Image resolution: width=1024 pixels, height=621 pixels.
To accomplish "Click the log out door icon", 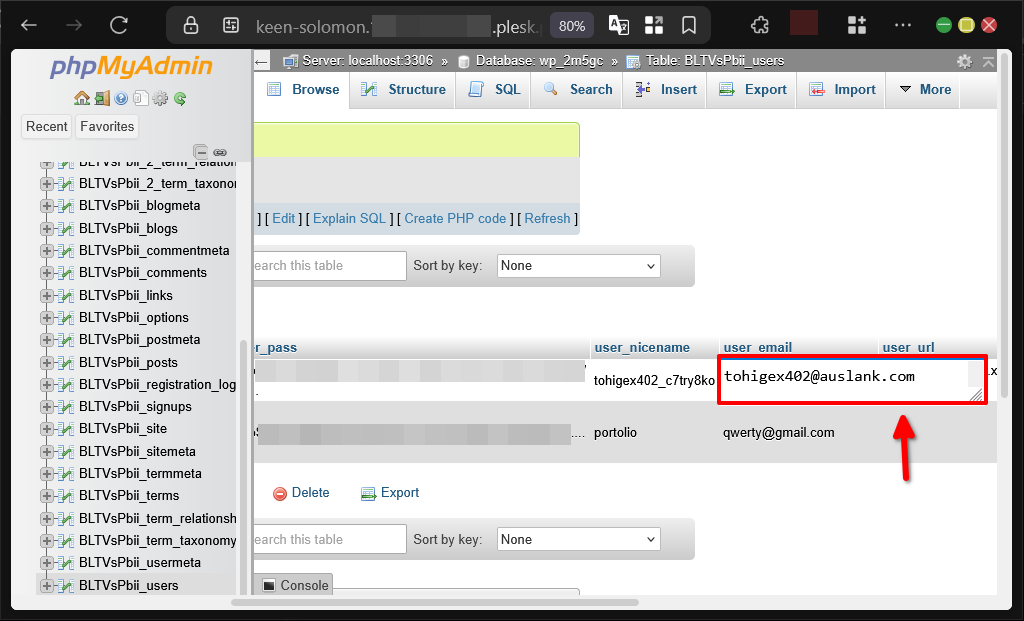I will 101,98.
